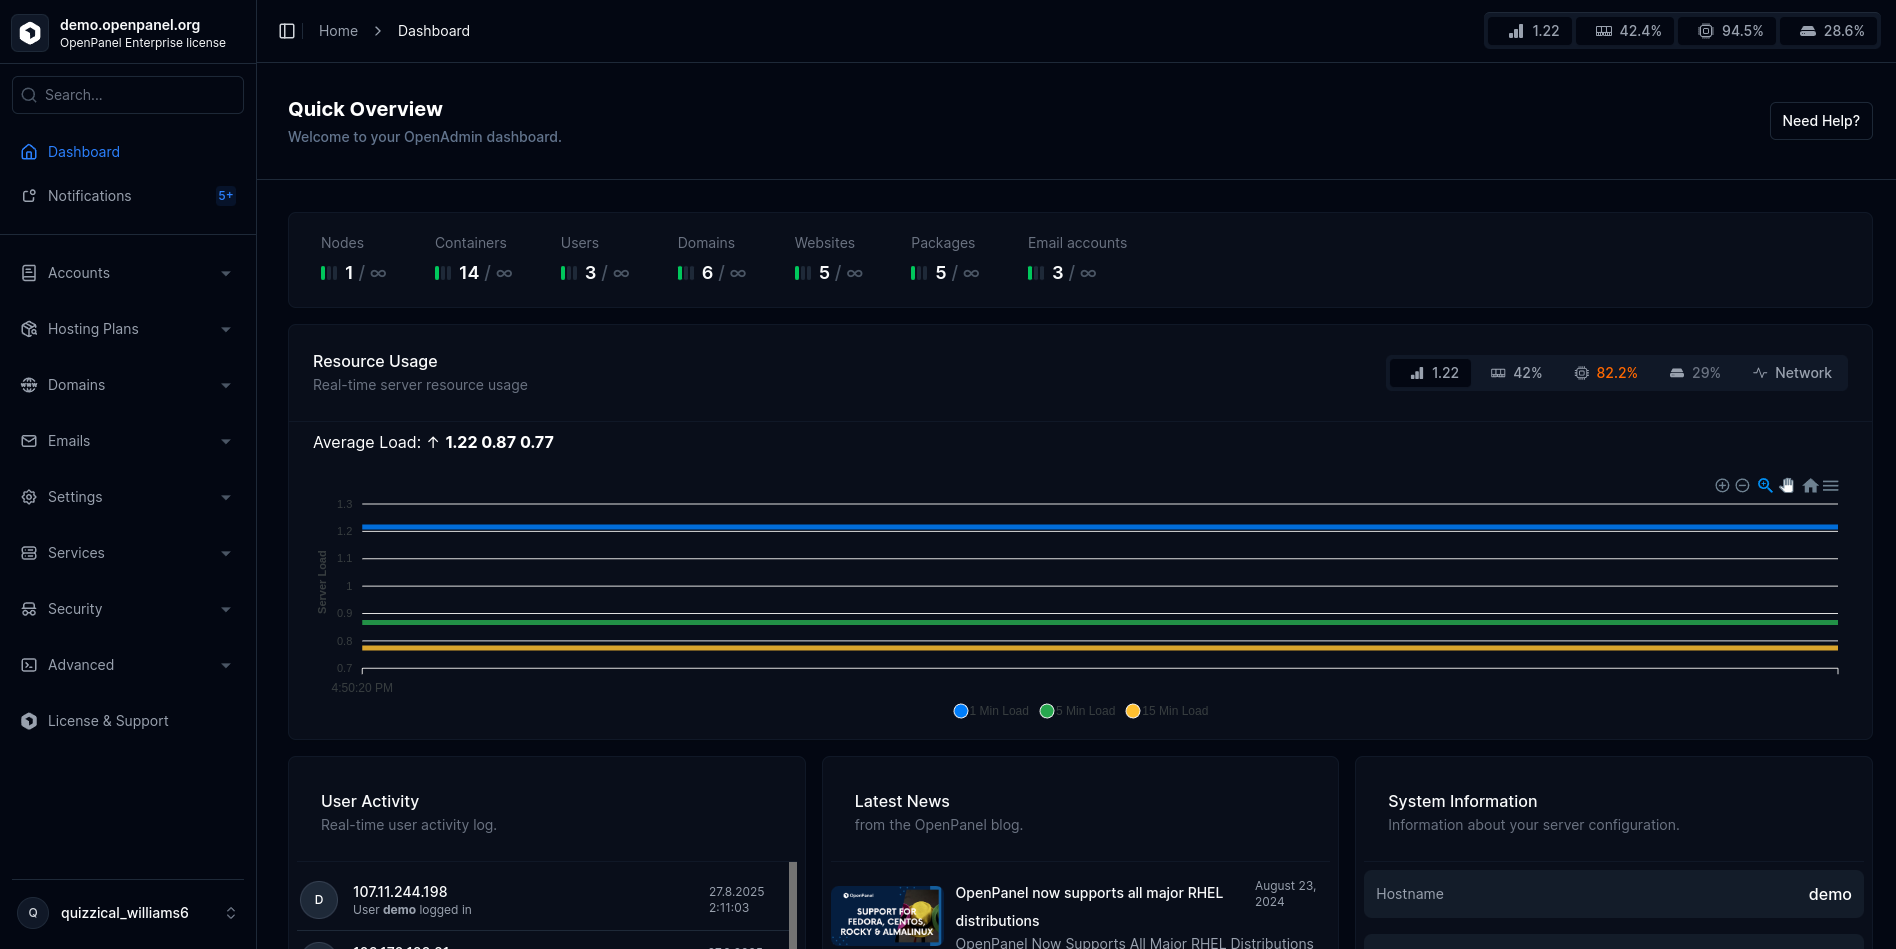Screen dimensions: 1896x949
Task: Expand the Services menu arrow
Action: [x=226, y=554]
